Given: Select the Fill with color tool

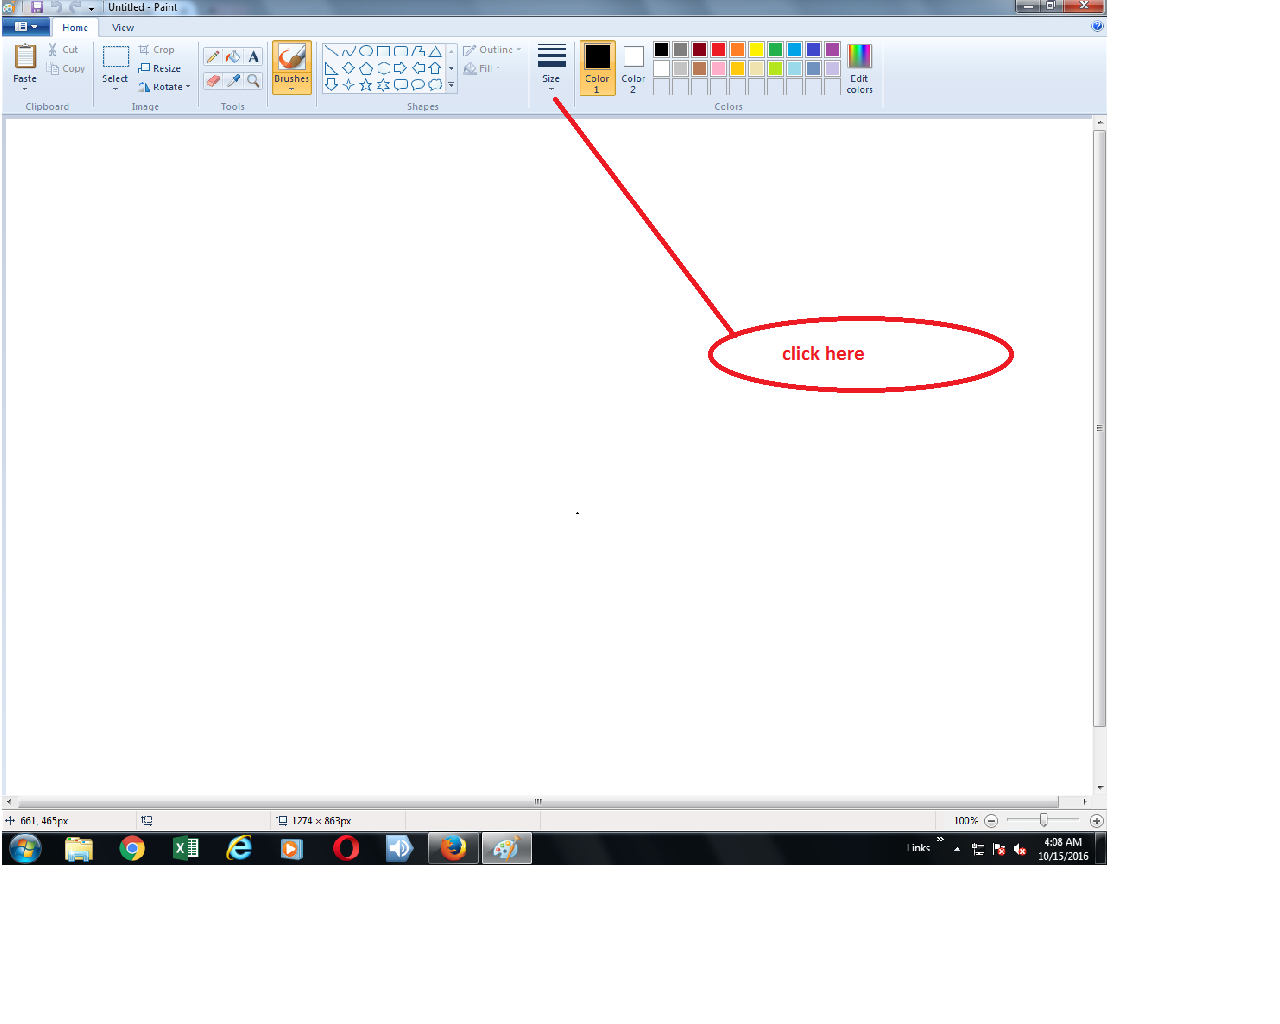Looking at the screenshot, I should point(231,56).
